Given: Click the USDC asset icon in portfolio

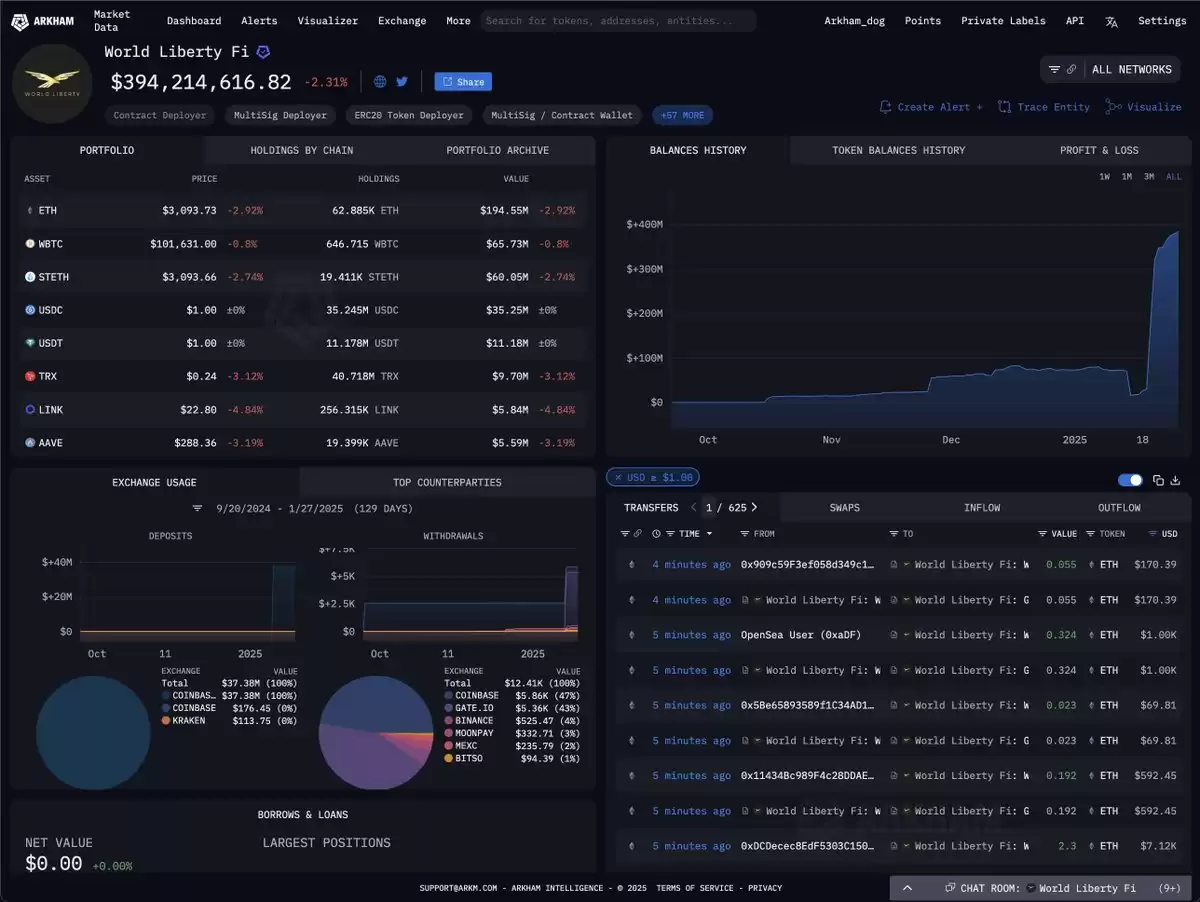Looking at the screenshot, I should [30, 310].
